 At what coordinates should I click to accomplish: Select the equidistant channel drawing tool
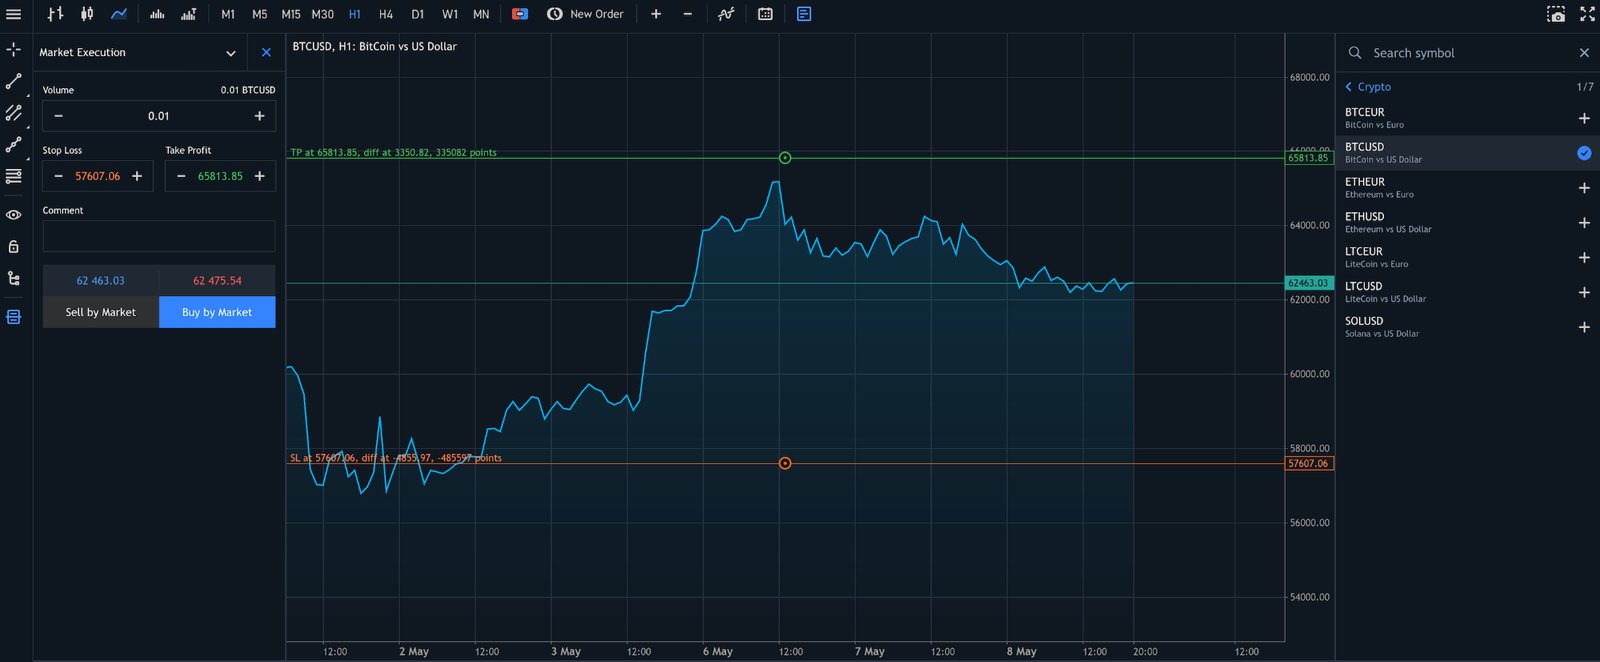click(x=14, y=113)
